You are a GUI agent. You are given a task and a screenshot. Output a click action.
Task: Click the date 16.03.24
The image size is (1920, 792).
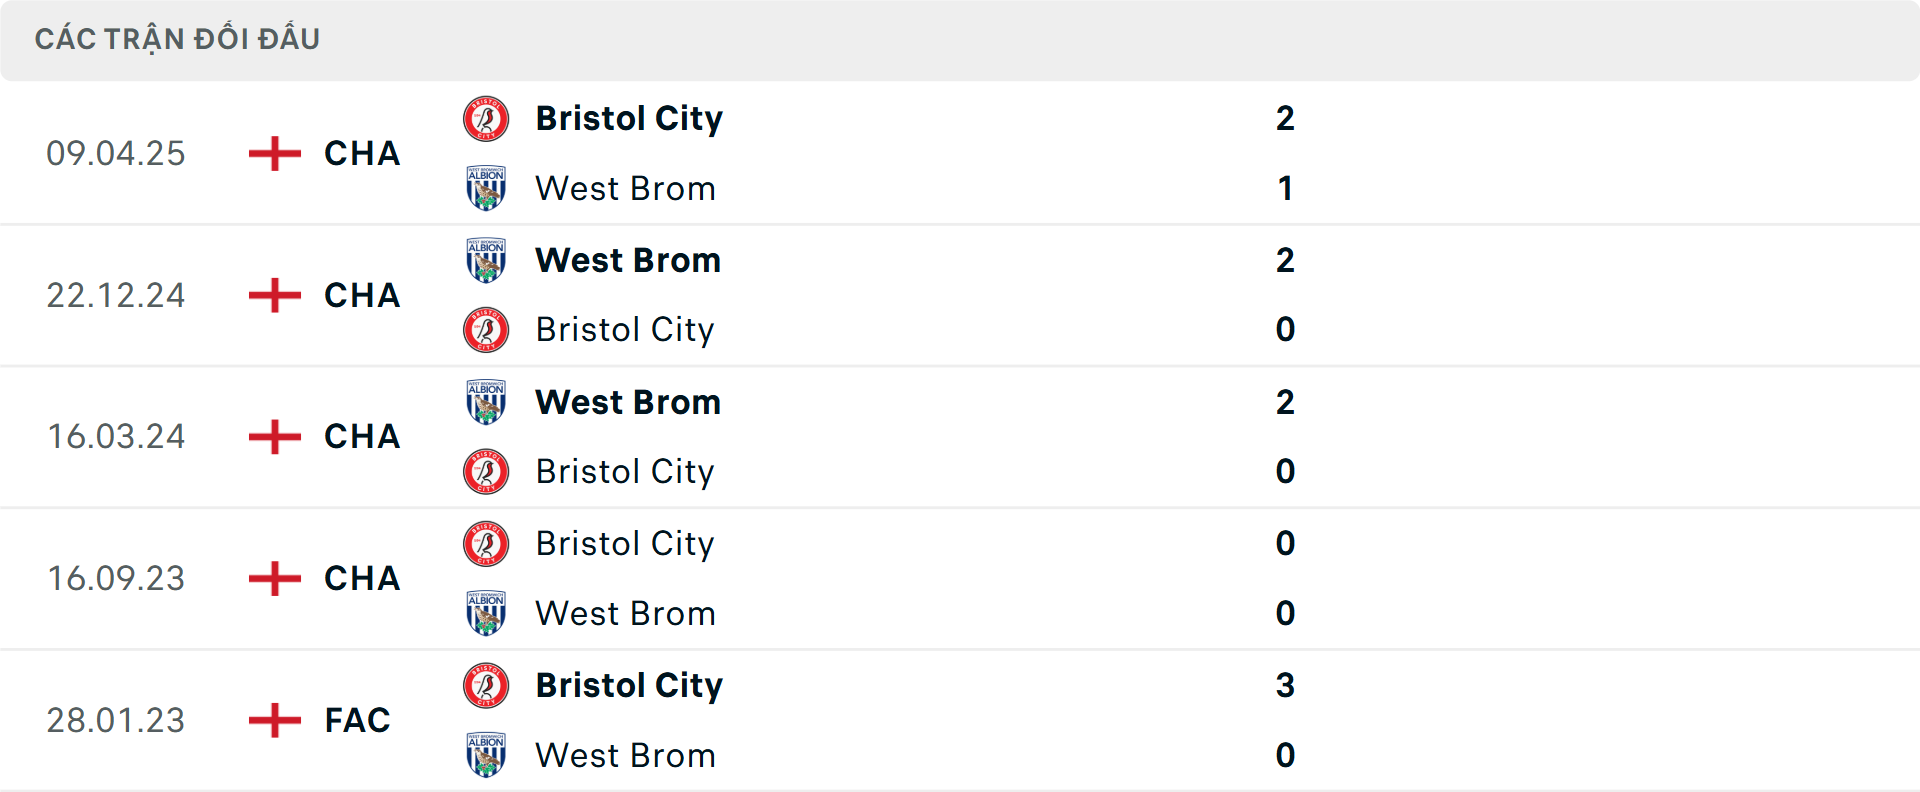[x=117, y=436]
